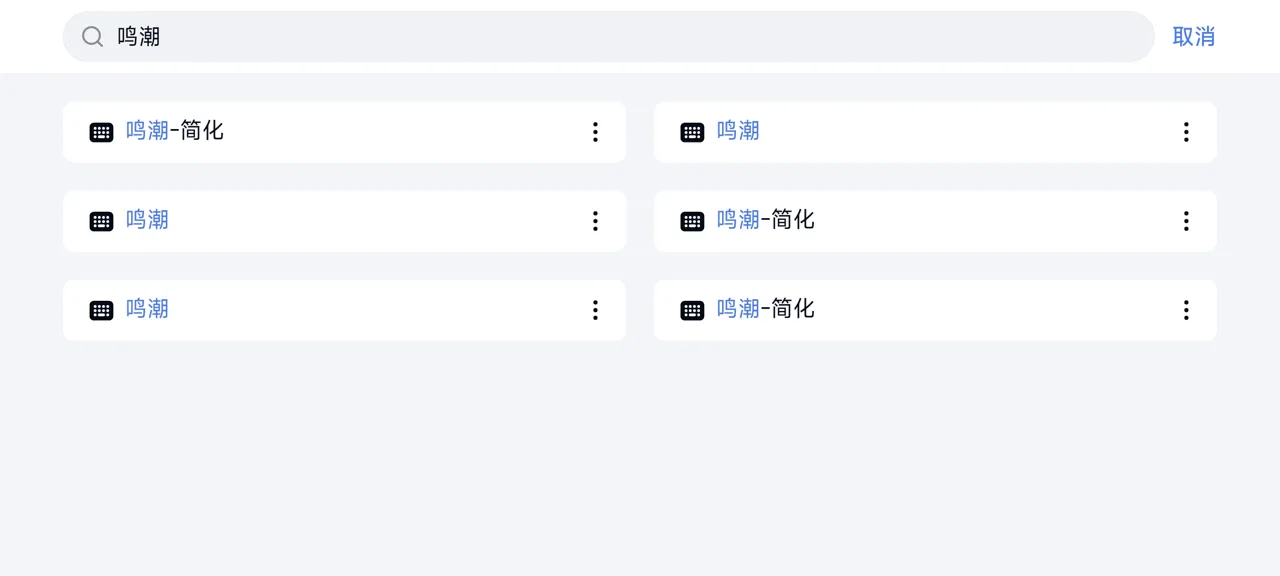Screen dimensions: 1280x576
Task: Show more options for middle-right 鸣潮-简化
Action: [1186, 221]
